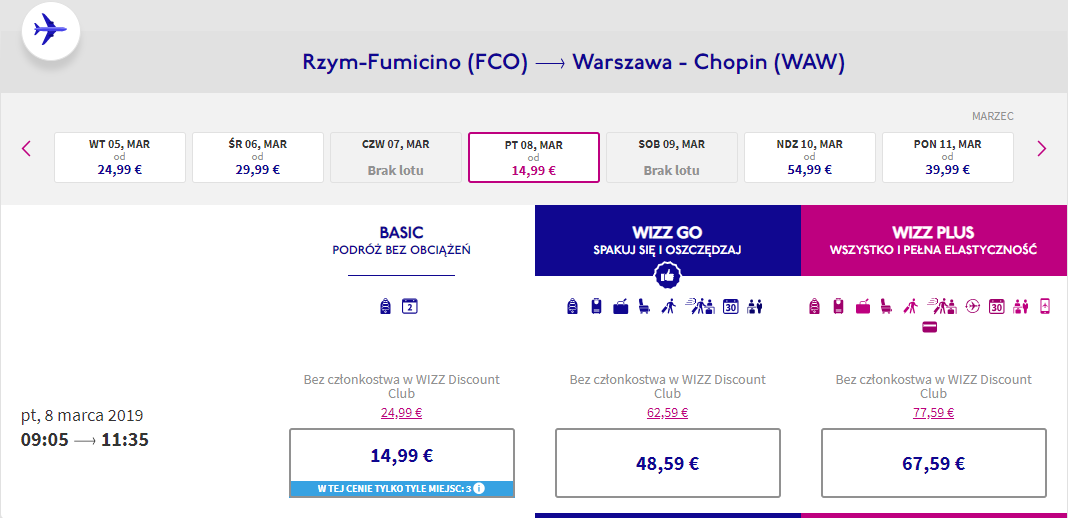Select the WIZZ PLUS fare 67,59 €
This screenshot has height=518, width=1068.
pos(933,463)
